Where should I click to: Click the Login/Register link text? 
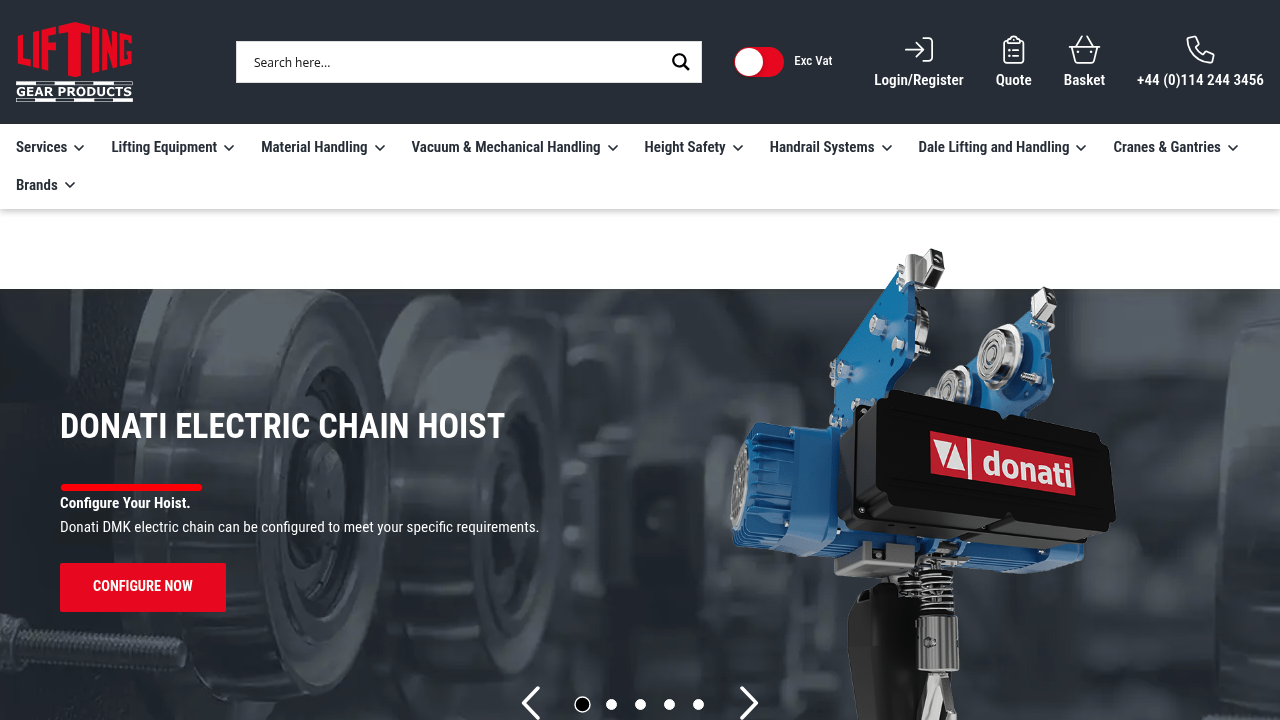pos(919,80)
